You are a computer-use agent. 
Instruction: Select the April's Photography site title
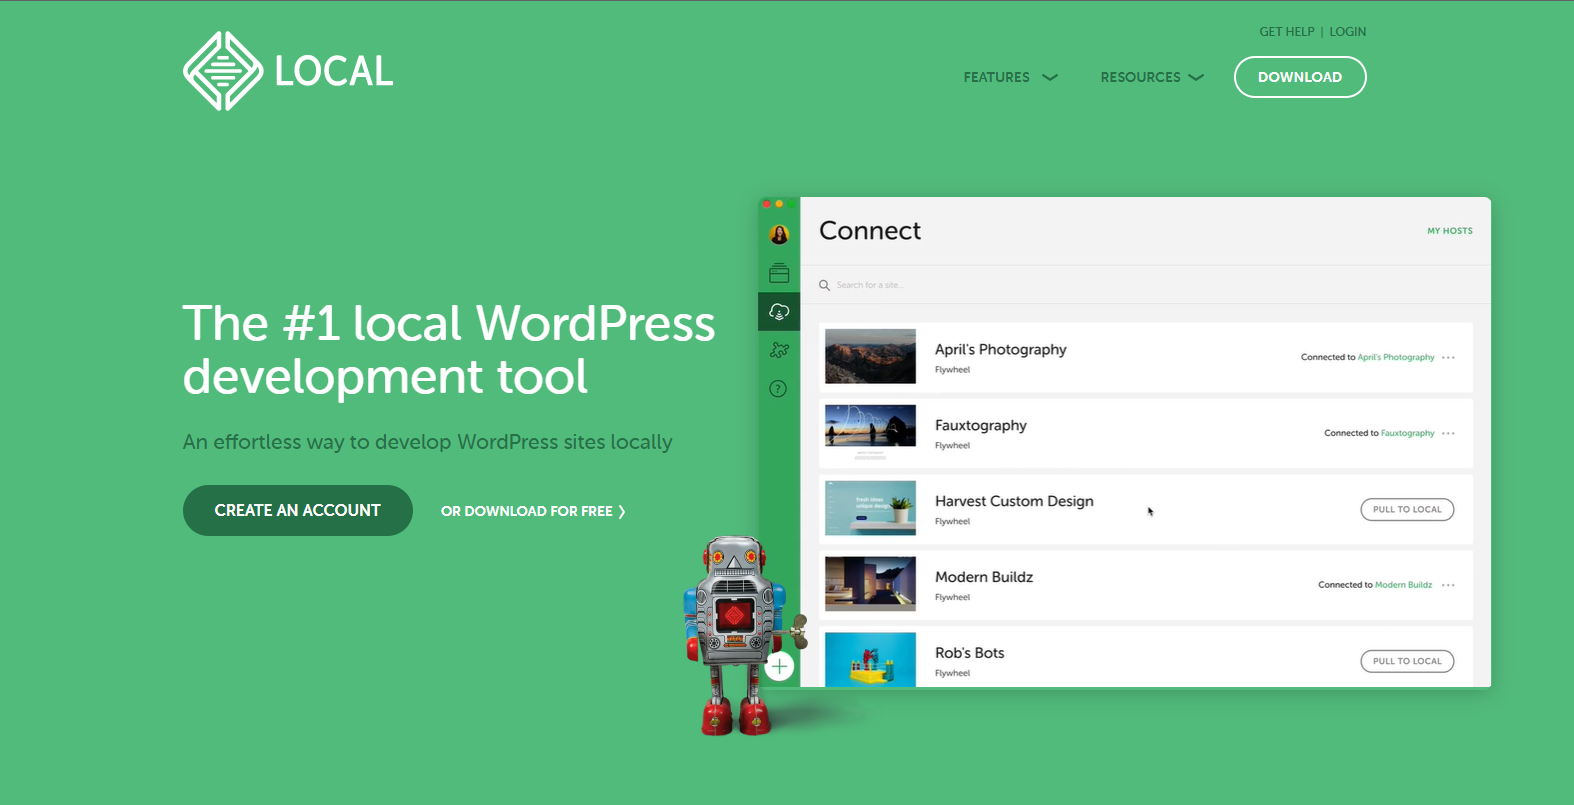pyautogui.click(x=1000, y=349)
